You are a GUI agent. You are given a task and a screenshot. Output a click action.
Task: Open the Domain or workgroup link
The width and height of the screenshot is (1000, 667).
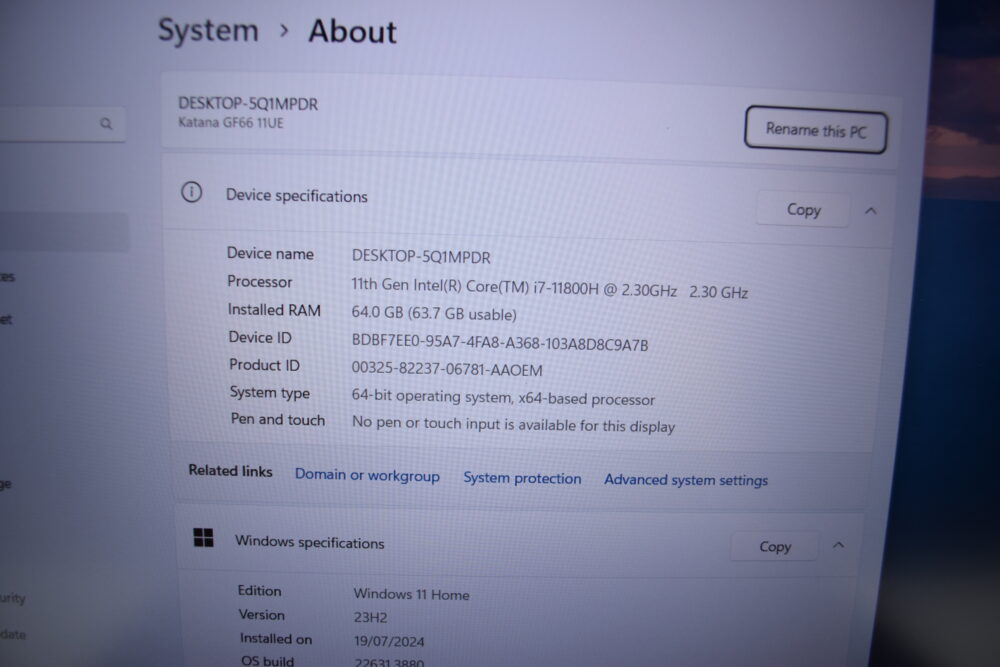[x=367, y=476]
